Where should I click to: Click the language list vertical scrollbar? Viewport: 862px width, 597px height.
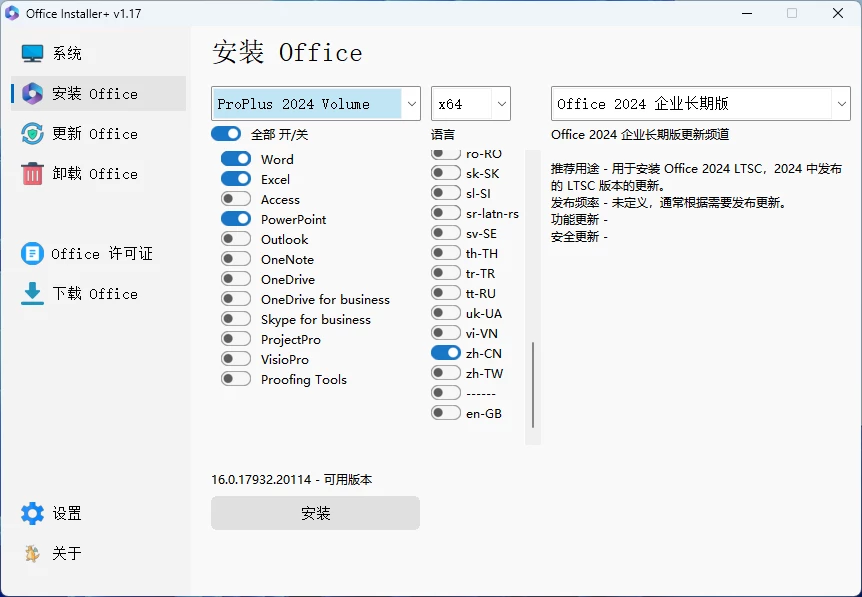[x=533, y=385]
